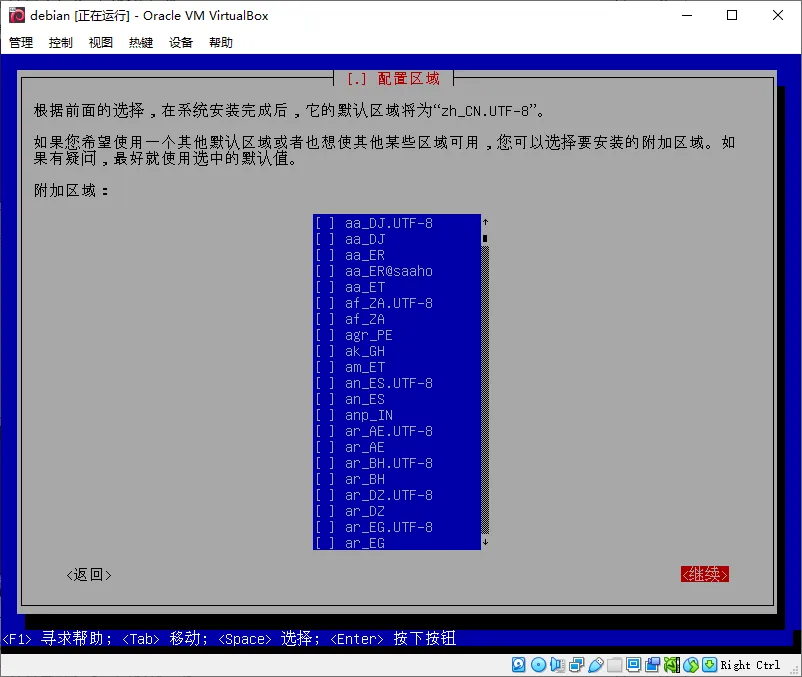Maximize the VirtualBox debian window

click(x=732, y=15)
